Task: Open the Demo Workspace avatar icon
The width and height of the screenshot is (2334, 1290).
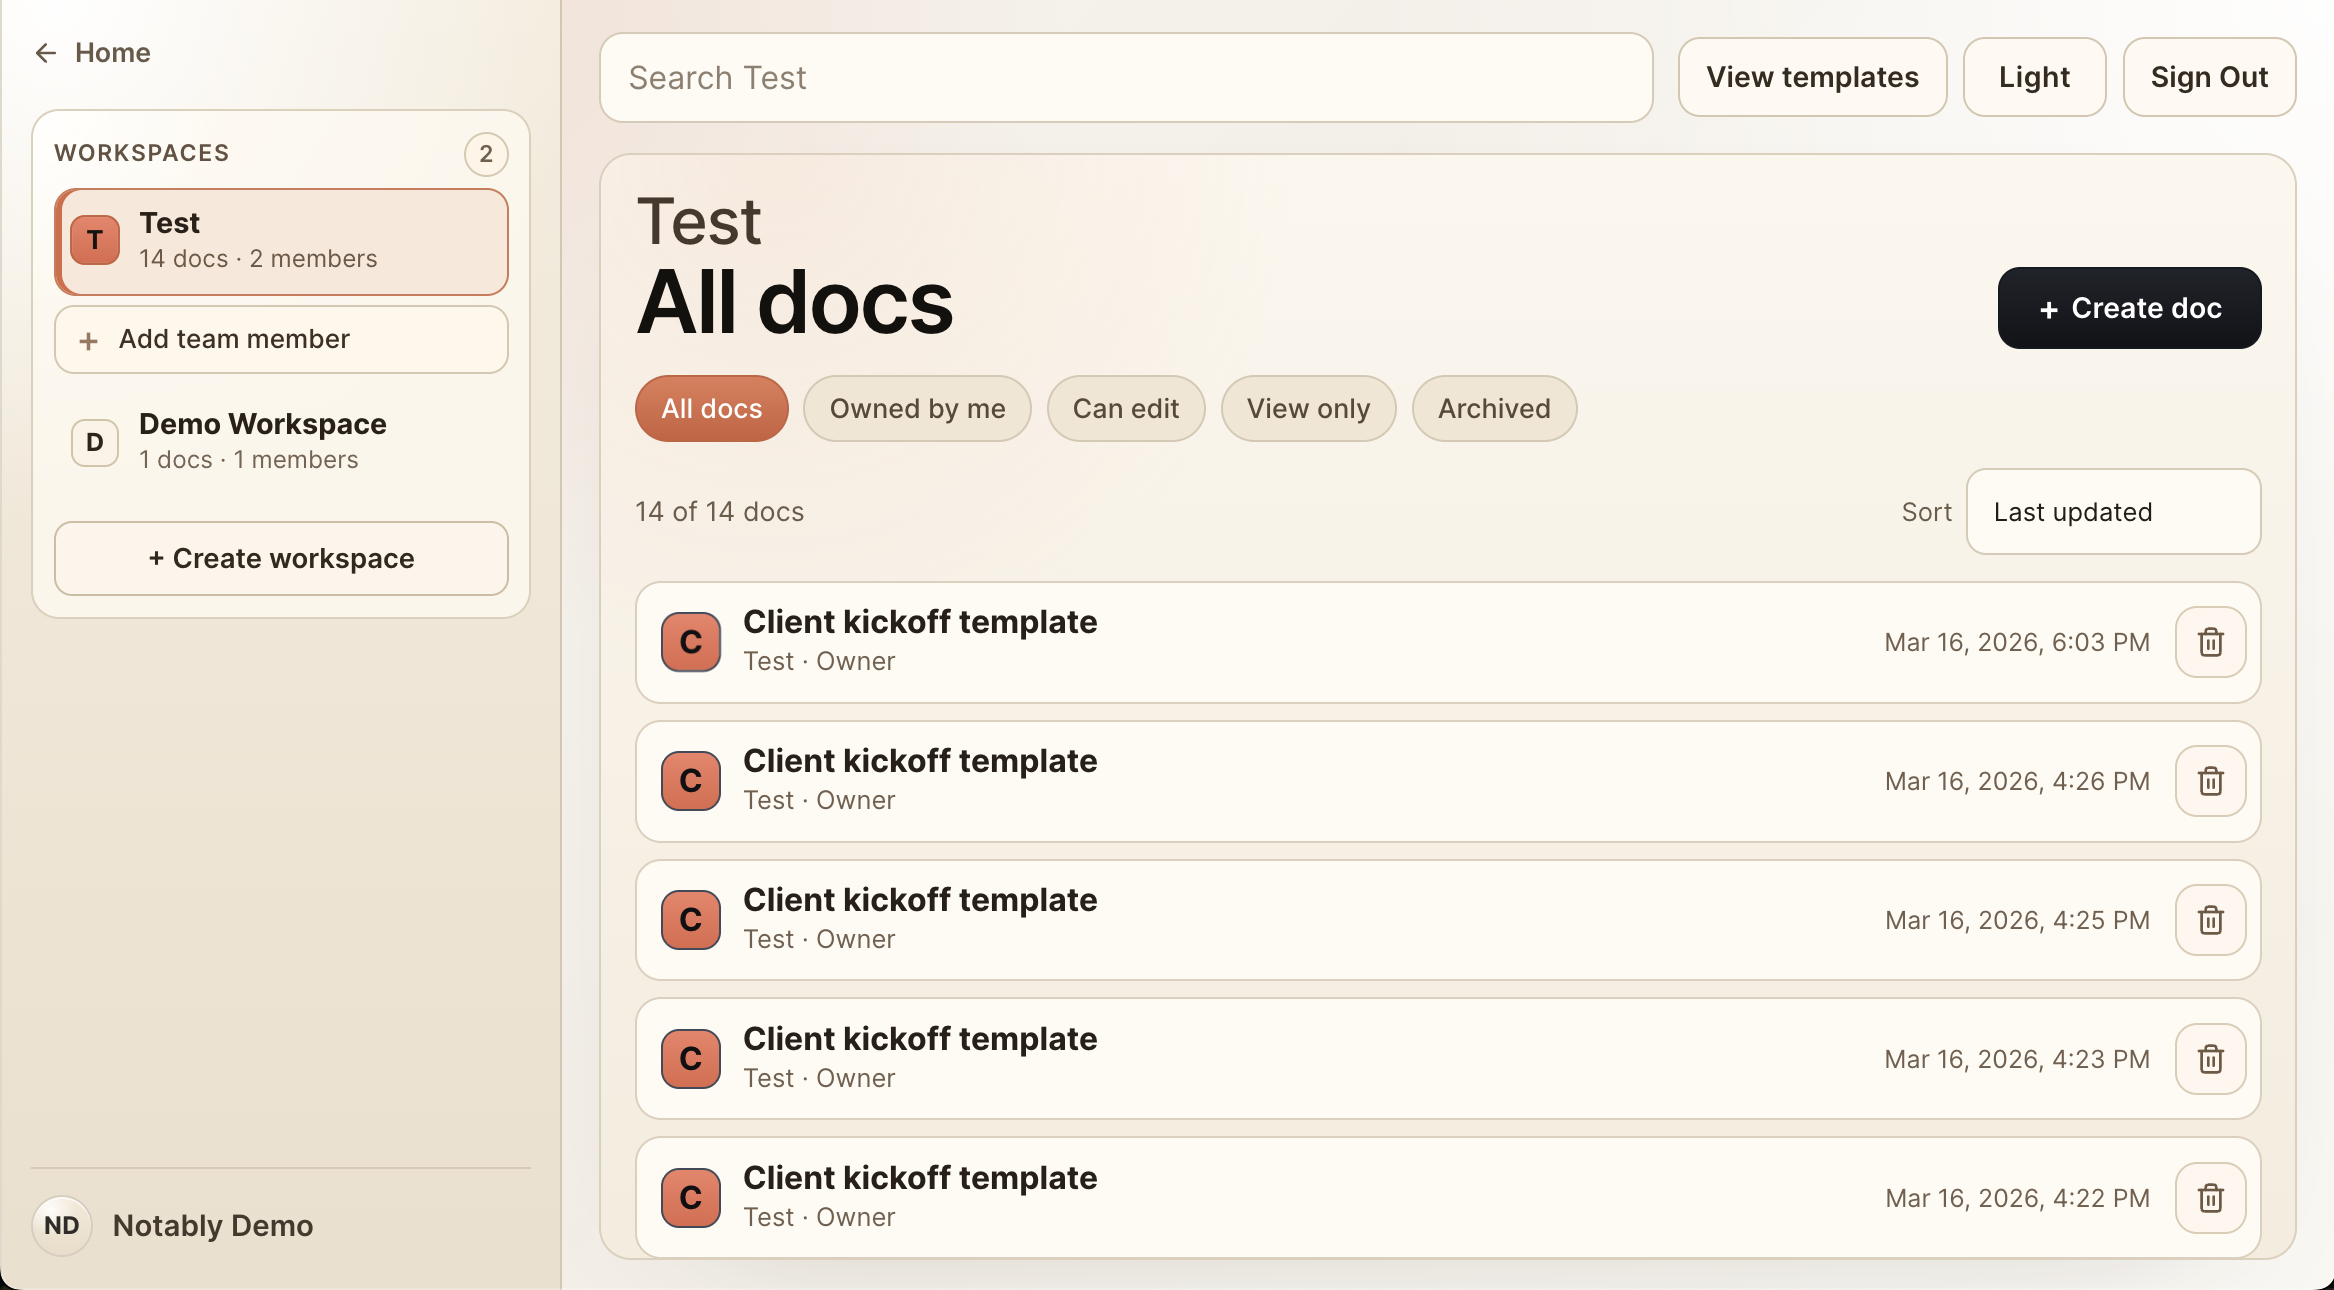Action: tap(94, 442)
